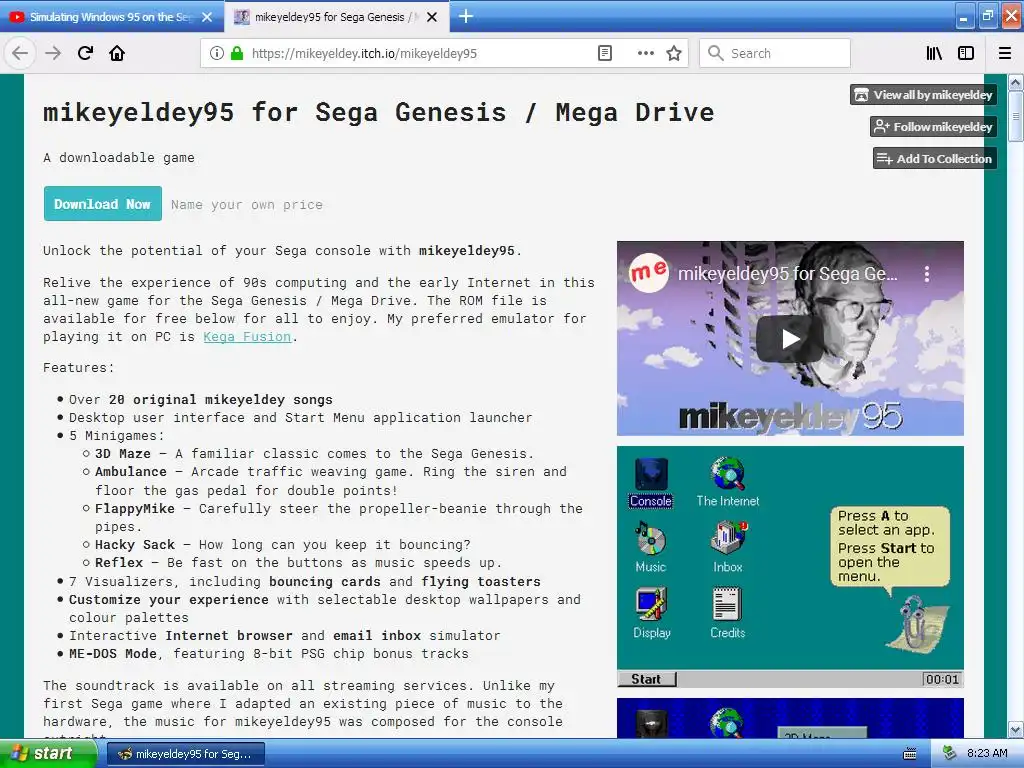Open the page actions three-dot menu
Image resolution: width=1024 pixels, height=768 pixels.
click(x=645, y=54)
